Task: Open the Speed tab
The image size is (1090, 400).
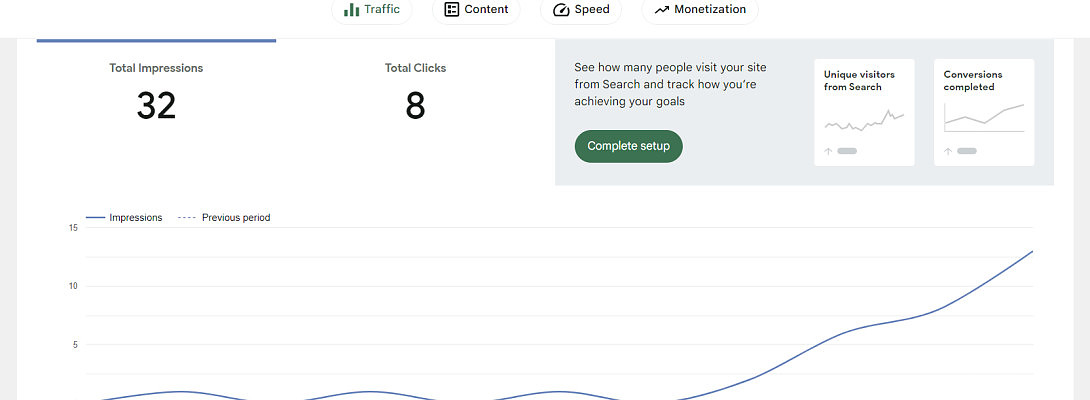Action: [x=591, y=10]
